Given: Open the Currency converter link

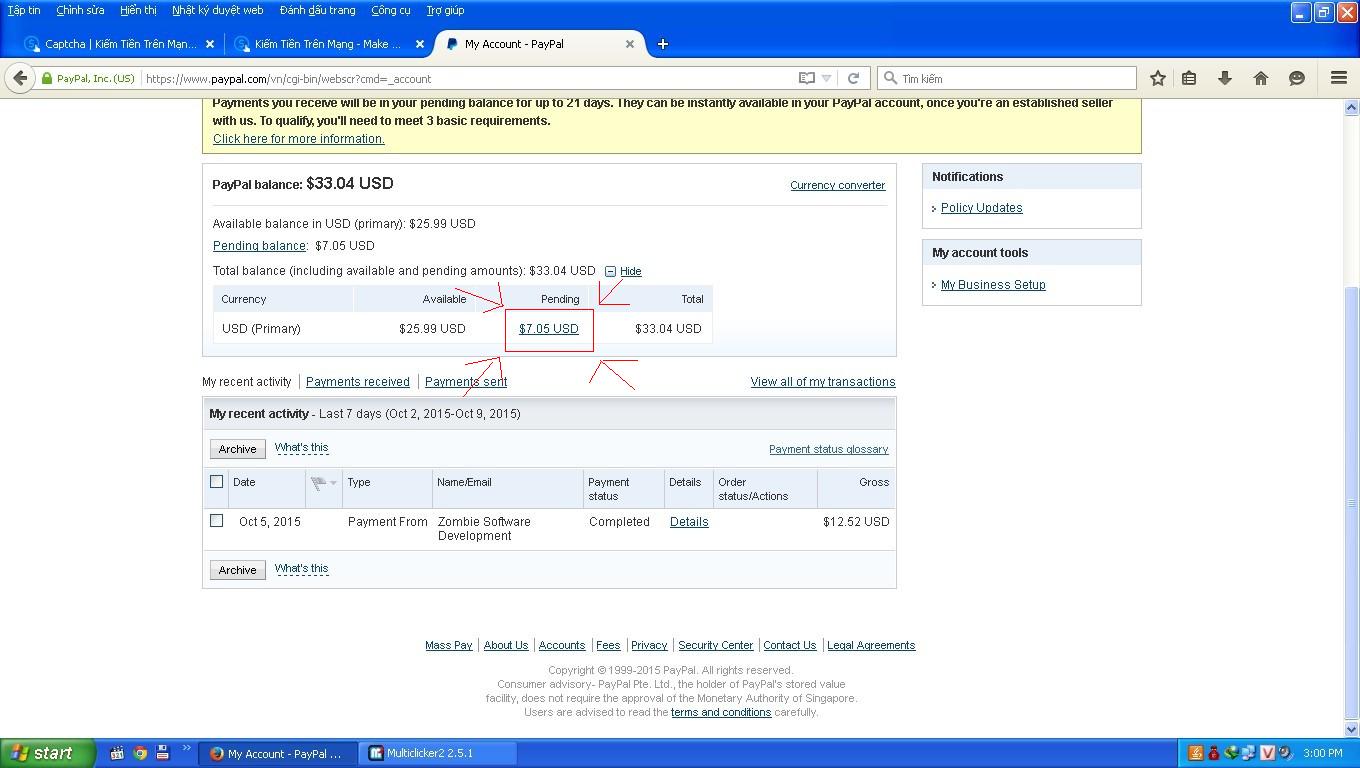Looking at the screenshot, I should 838,185.
